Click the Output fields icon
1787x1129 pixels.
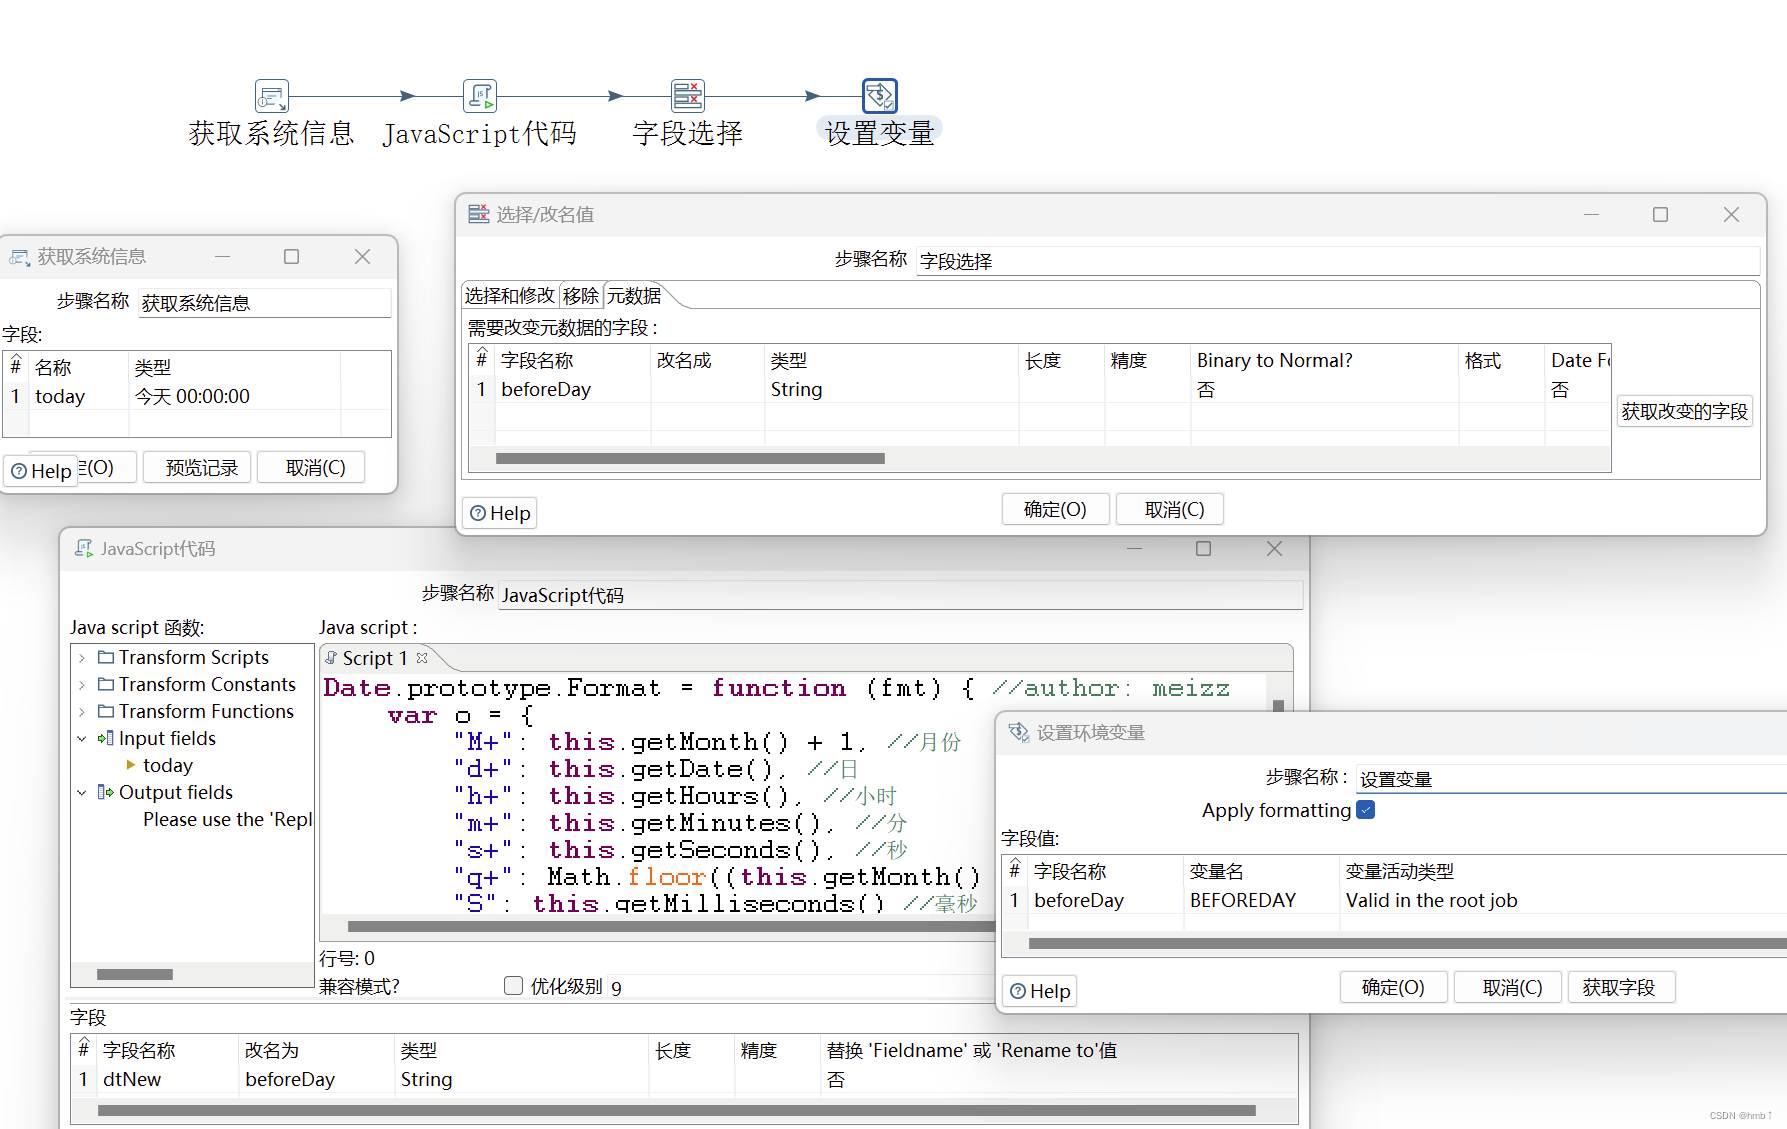(x=106, y=792)
